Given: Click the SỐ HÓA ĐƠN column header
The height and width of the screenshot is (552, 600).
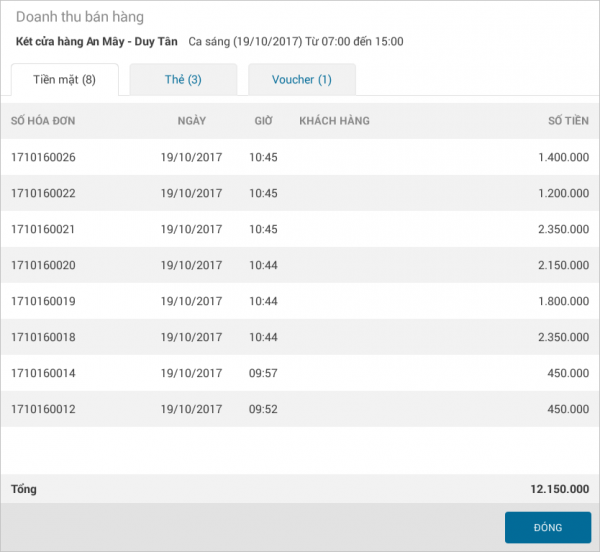Looking at the screenshot, I should pos(43,121).
